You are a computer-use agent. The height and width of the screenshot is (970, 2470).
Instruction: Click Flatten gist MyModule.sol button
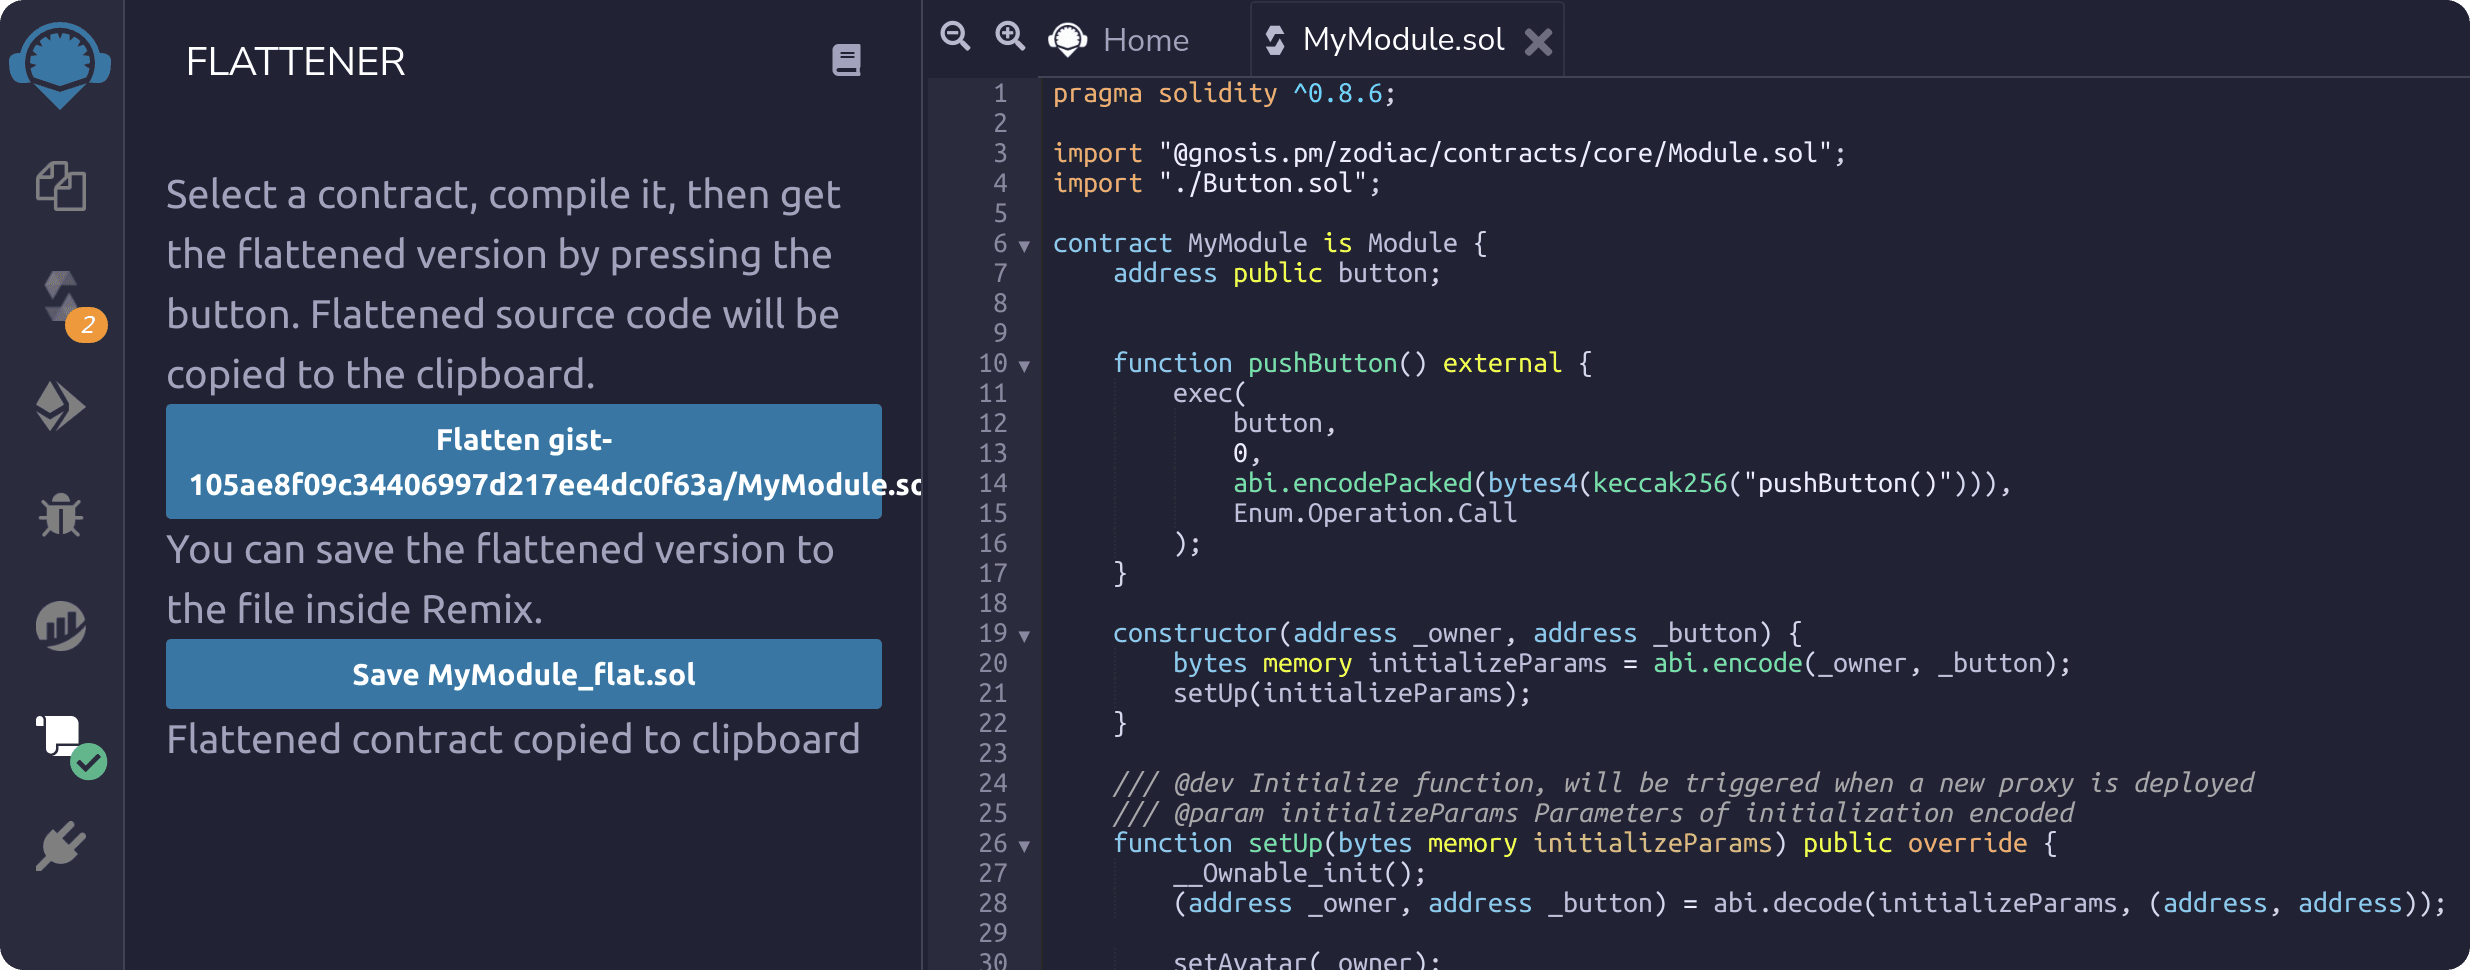pyautogui.click(x=524, y=461)
